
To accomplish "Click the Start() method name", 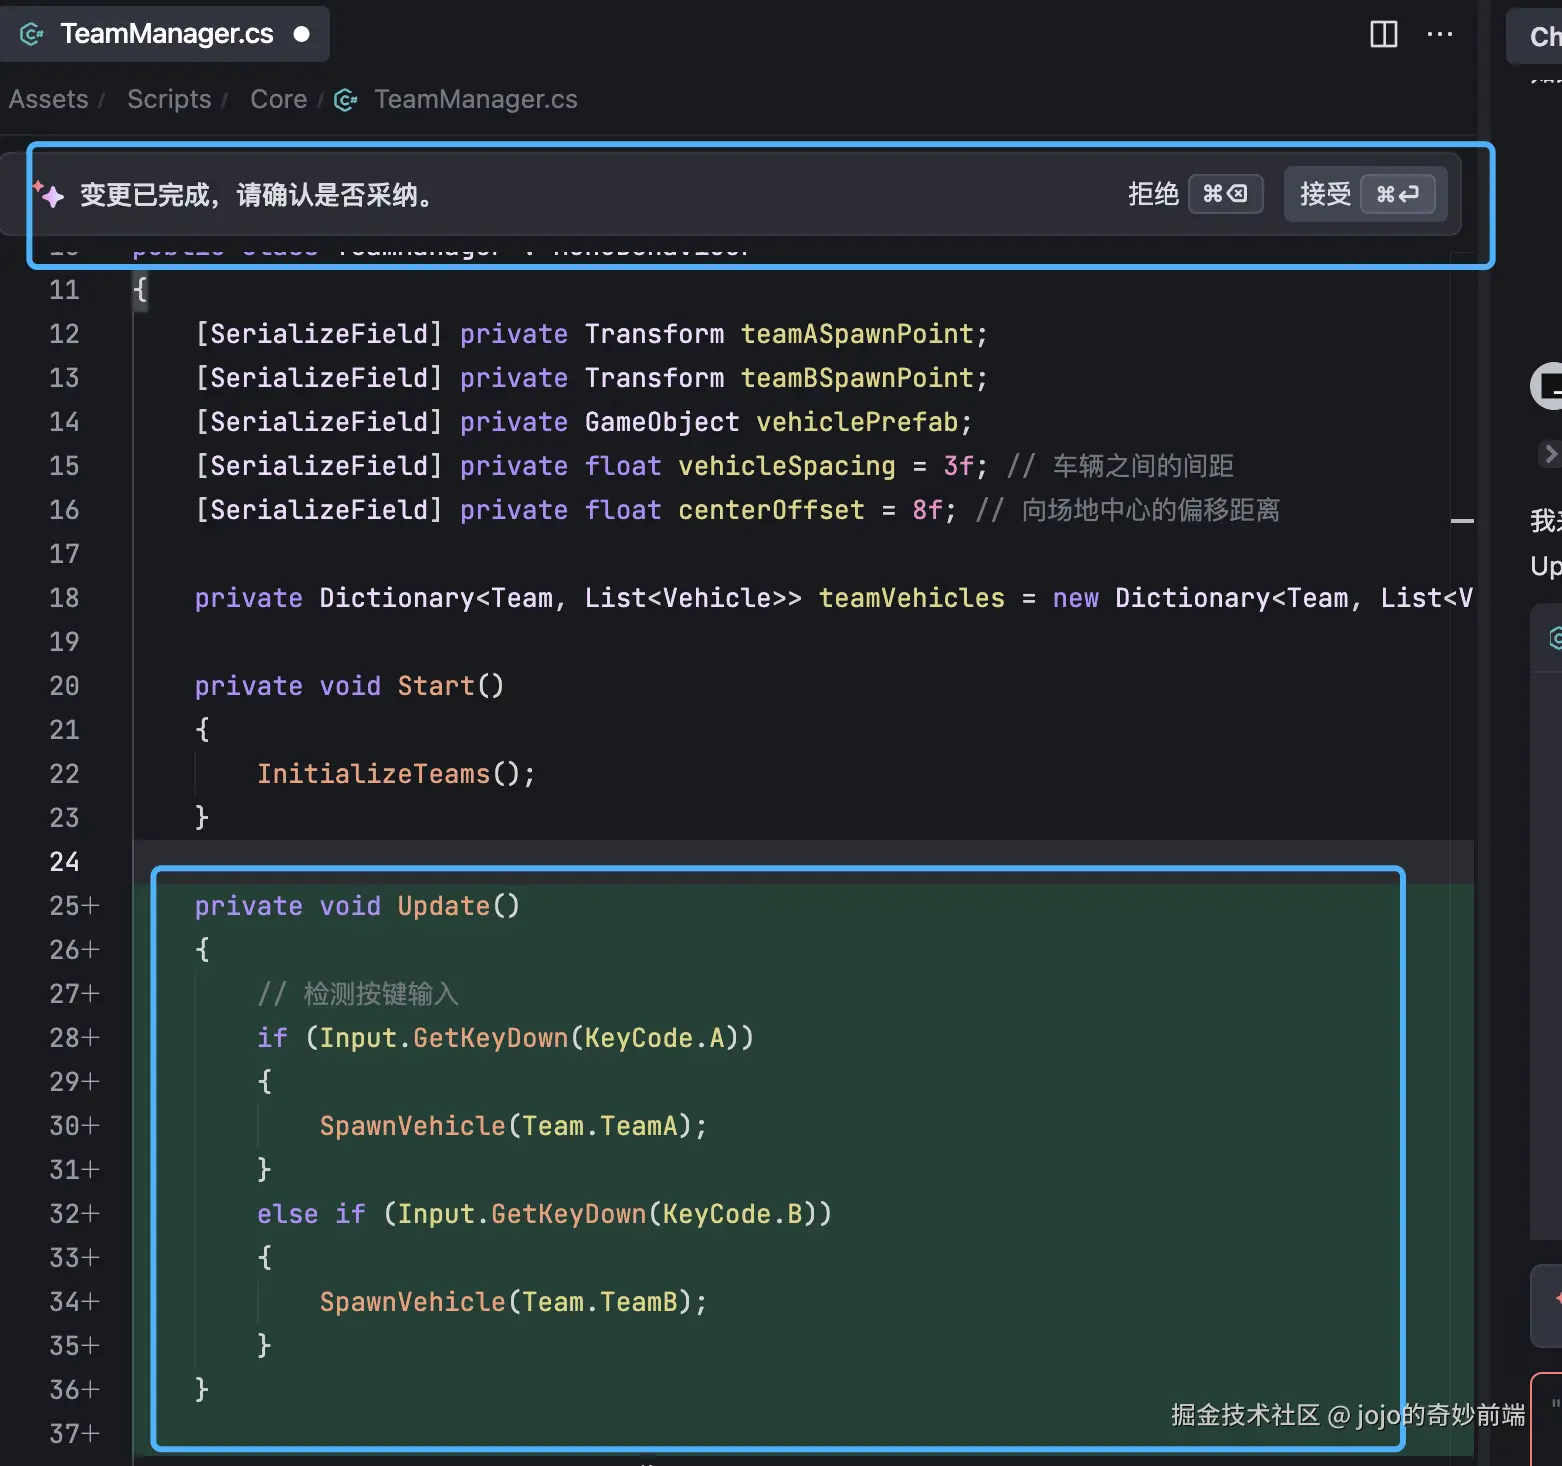I will 450,686.
